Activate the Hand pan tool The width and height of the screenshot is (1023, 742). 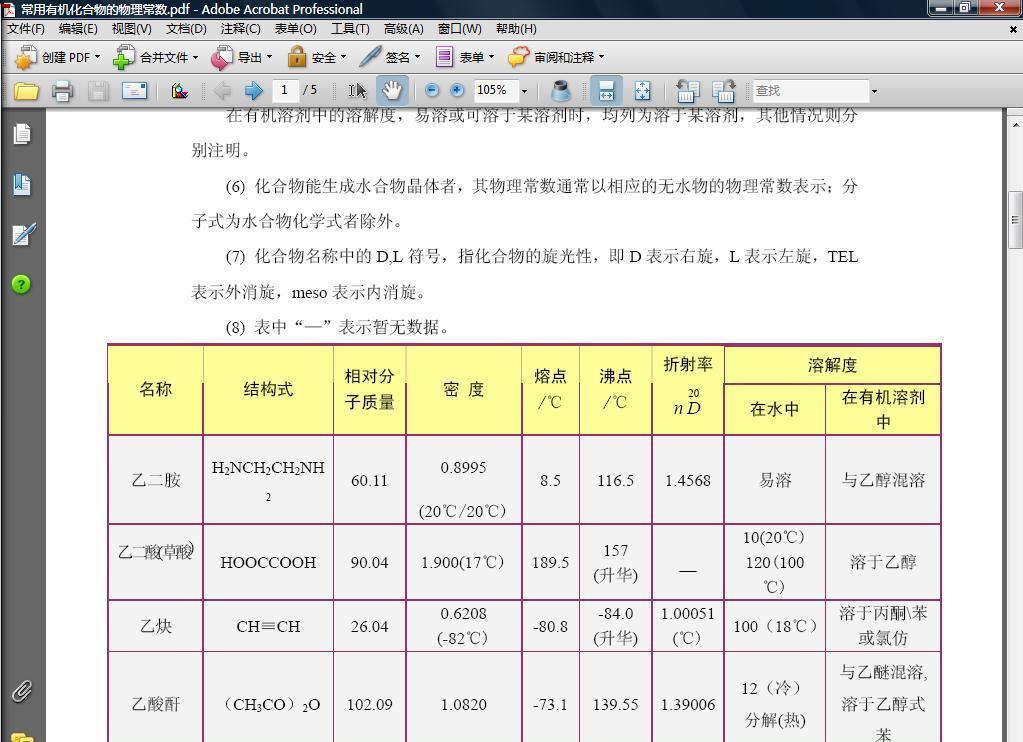click(392, 91)
